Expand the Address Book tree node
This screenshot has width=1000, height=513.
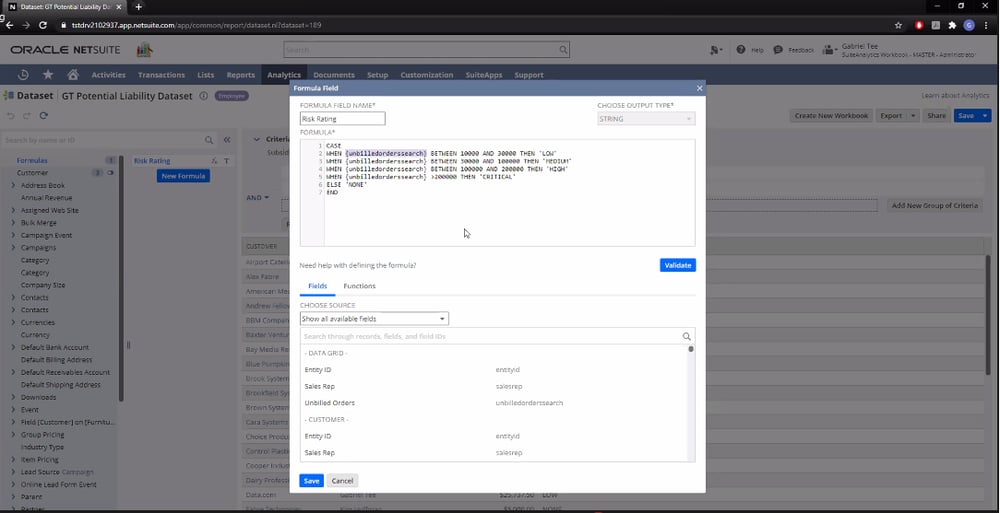coord(13,186)
